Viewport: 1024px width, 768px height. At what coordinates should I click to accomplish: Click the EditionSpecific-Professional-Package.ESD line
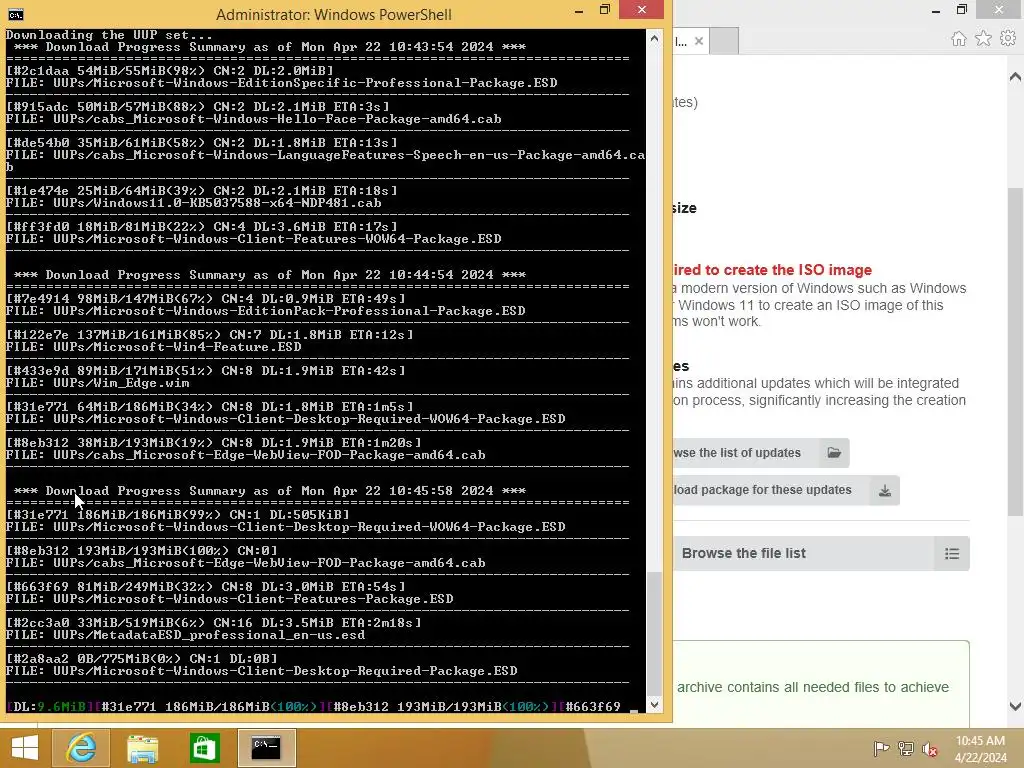pyautogui.click(x=281, y=83)
